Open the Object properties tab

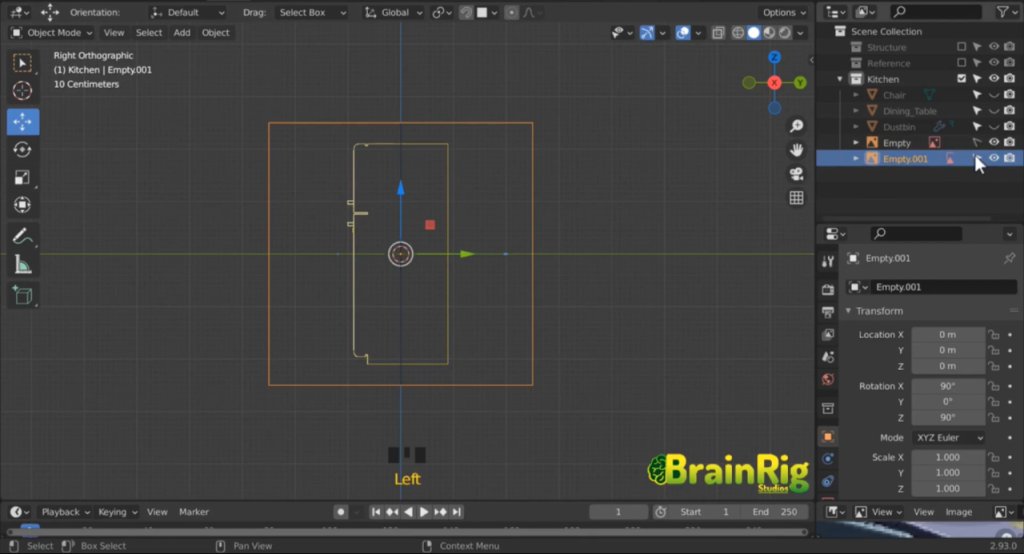pos(827,436)
